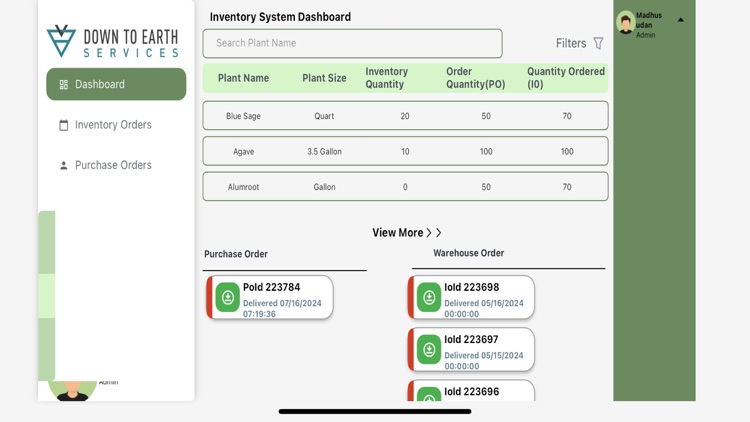Click the Inventory System Dashboard title
Viewport: 750px width, 422px height.
pyautogui.click(x=280, y=17)
